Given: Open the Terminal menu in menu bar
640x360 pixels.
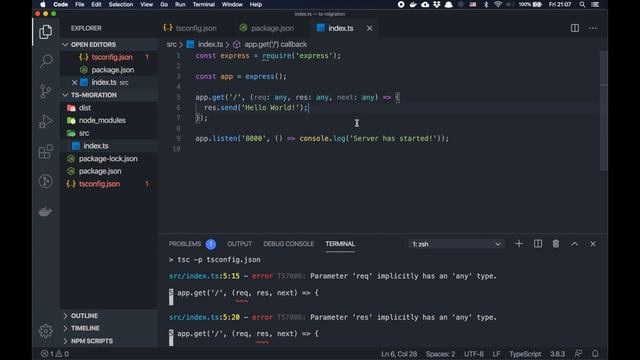Looking at the screenshot, I should point(204,4).
